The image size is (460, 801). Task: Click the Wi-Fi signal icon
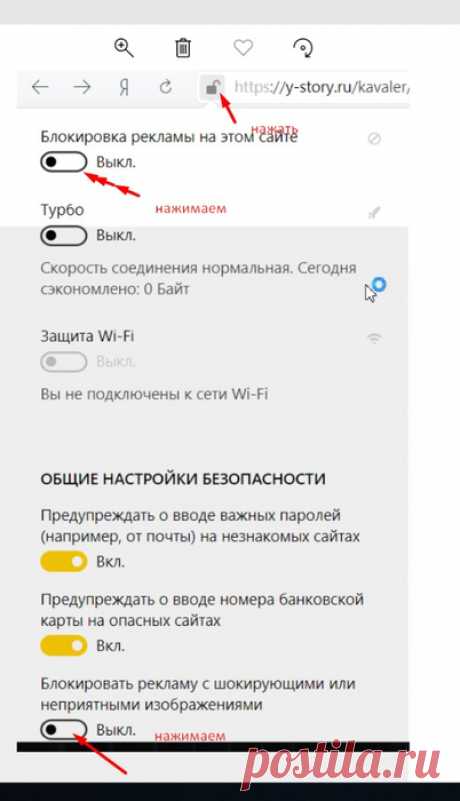pyautogui.click(x=374, y=337)
